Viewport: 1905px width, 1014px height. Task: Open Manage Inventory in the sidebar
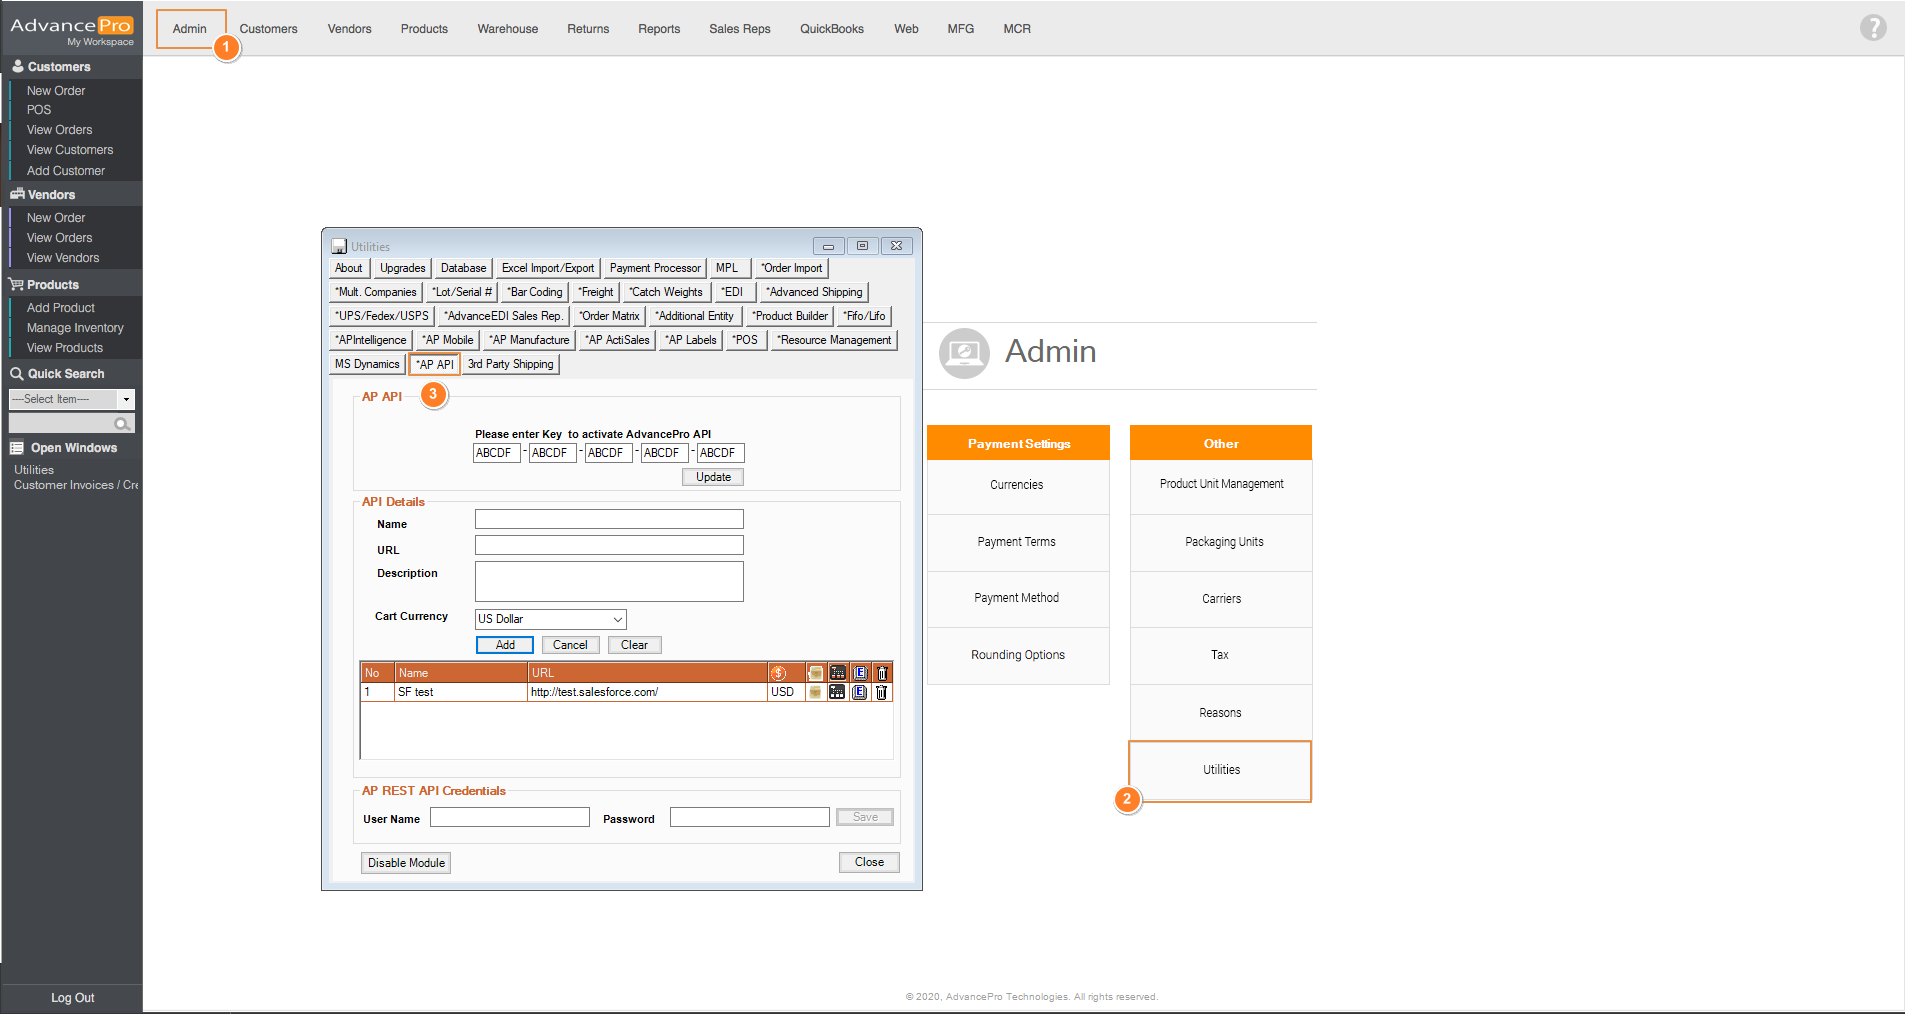75,328
